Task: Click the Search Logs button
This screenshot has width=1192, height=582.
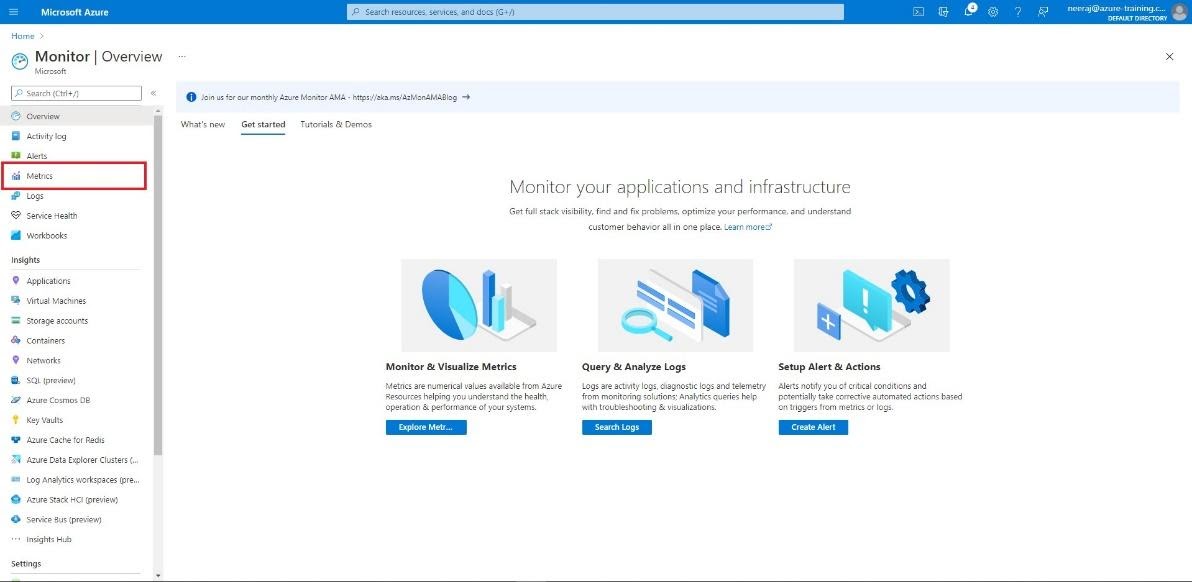Action: tap(617, 427)
